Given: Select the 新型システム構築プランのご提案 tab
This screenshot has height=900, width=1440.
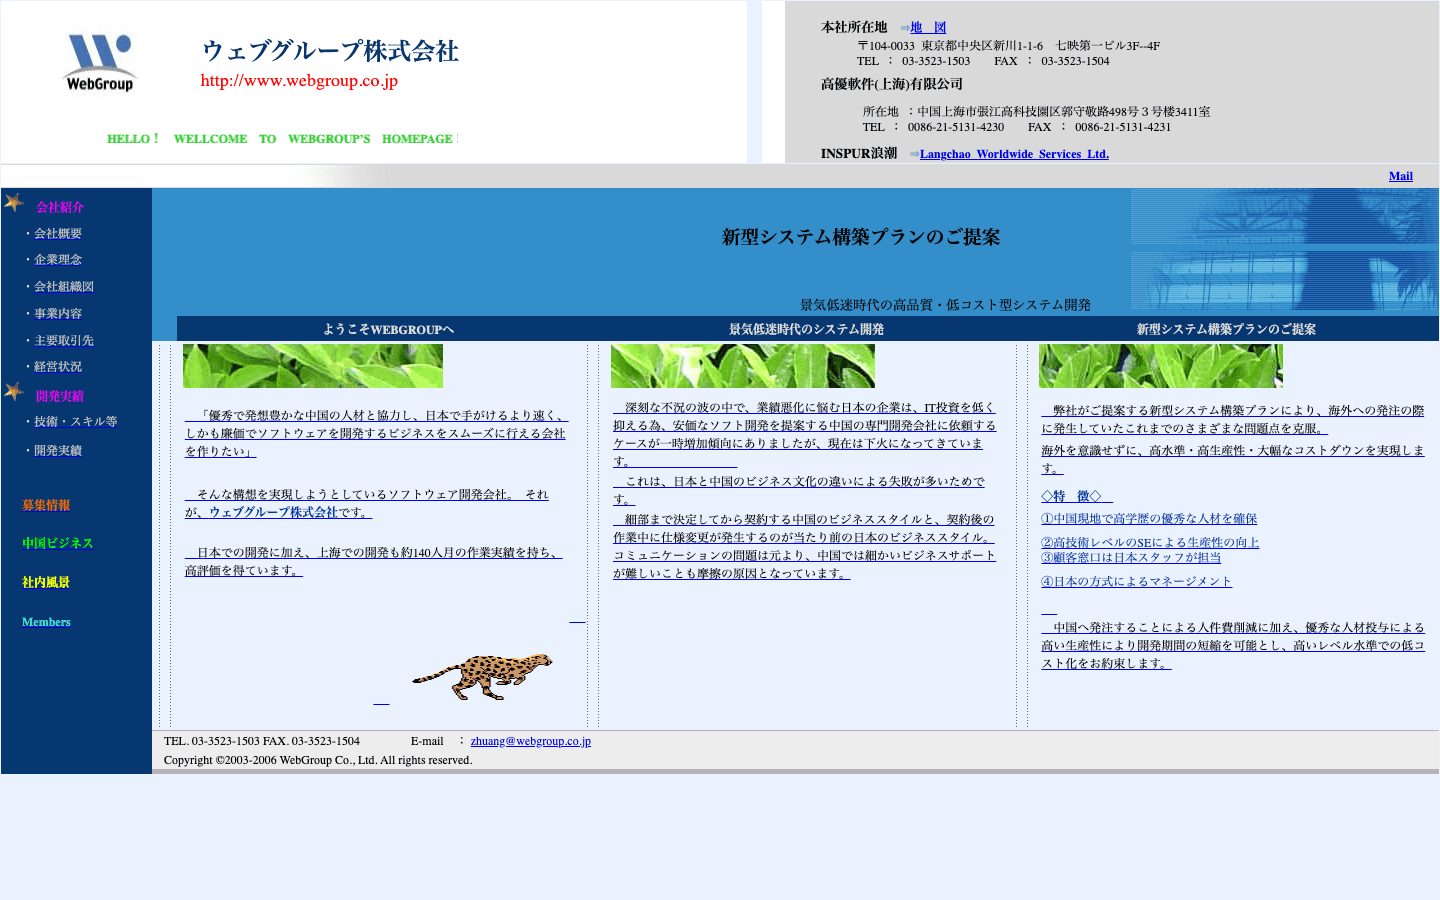Looking at the screenshot, I should click(x=1226, y=329).
